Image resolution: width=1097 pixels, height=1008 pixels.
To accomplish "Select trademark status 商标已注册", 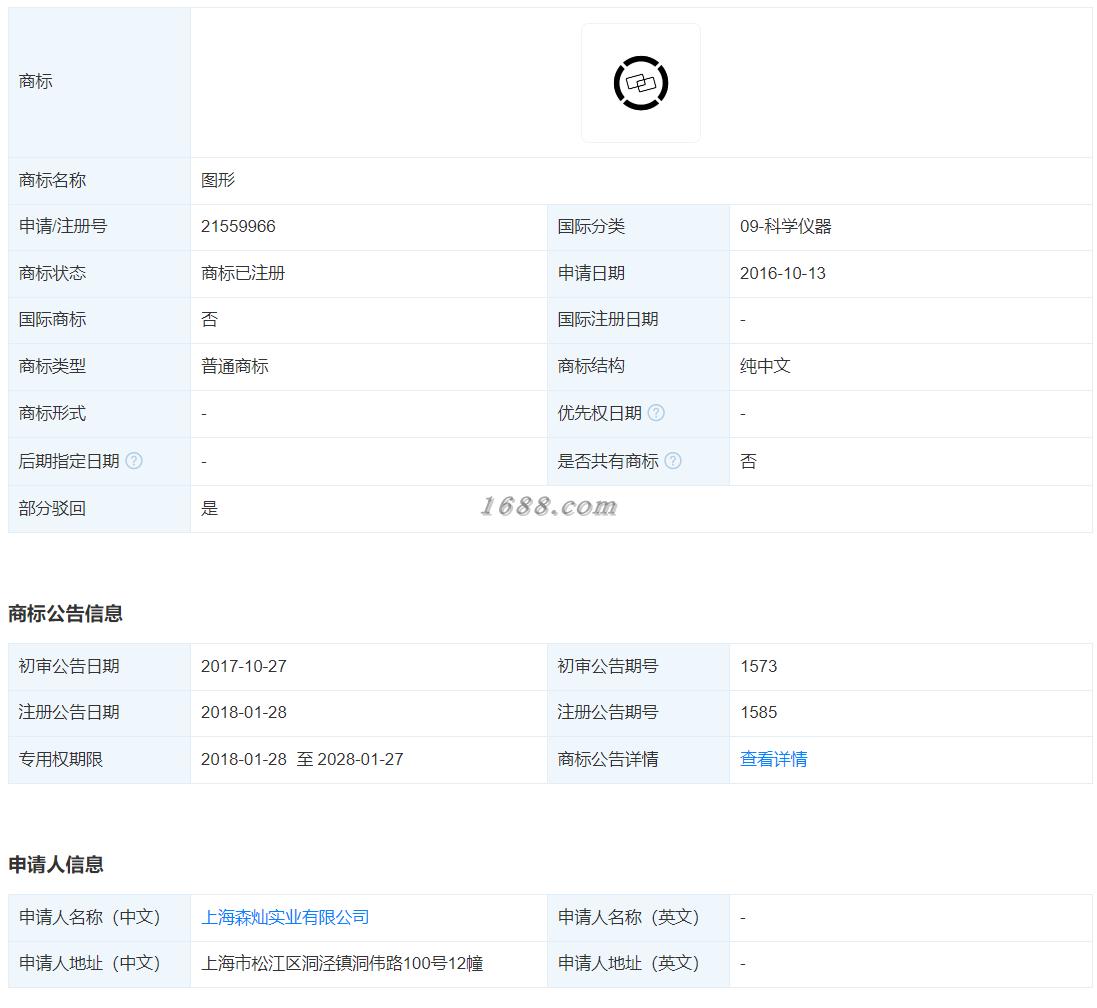I will (243, 273).
